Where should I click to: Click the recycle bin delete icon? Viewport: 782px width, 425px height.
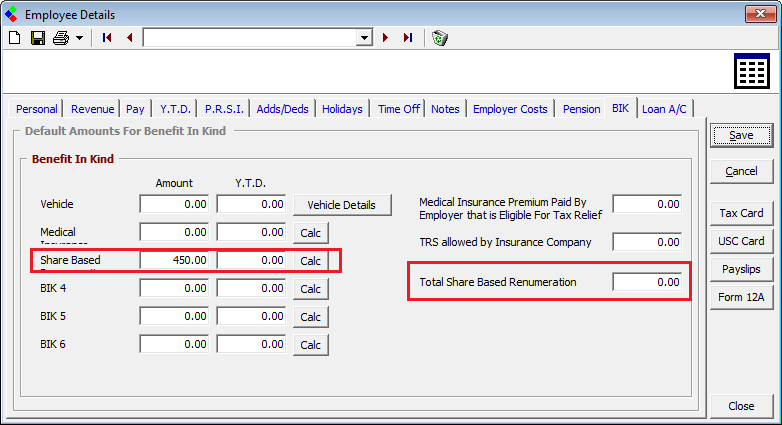(439, 38)
